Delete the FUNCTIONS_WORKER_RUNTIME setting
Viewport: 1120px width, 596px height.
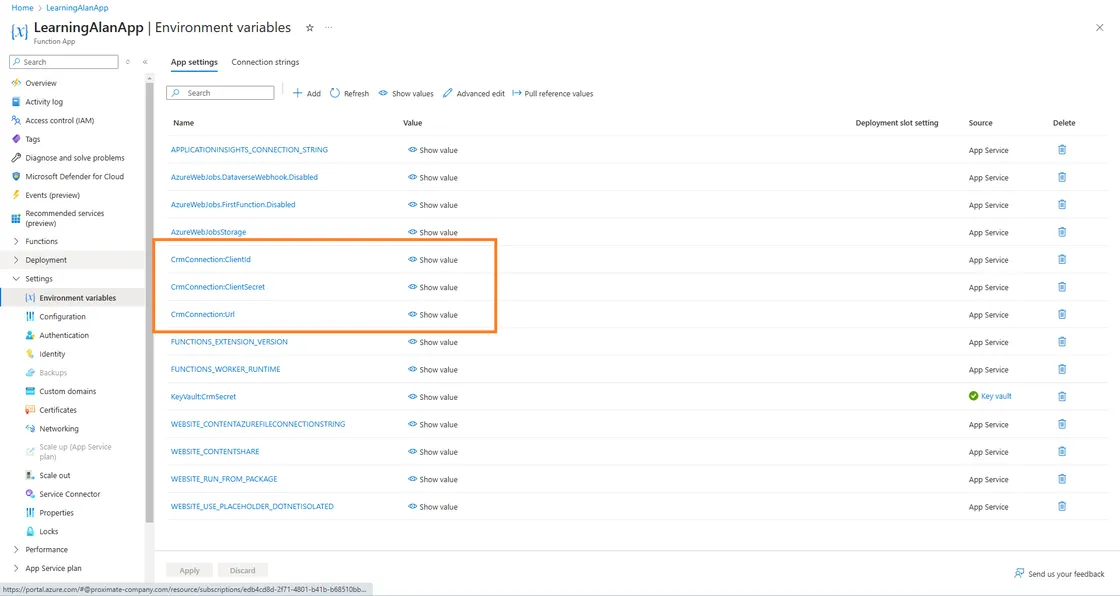tap(1061, 369)
